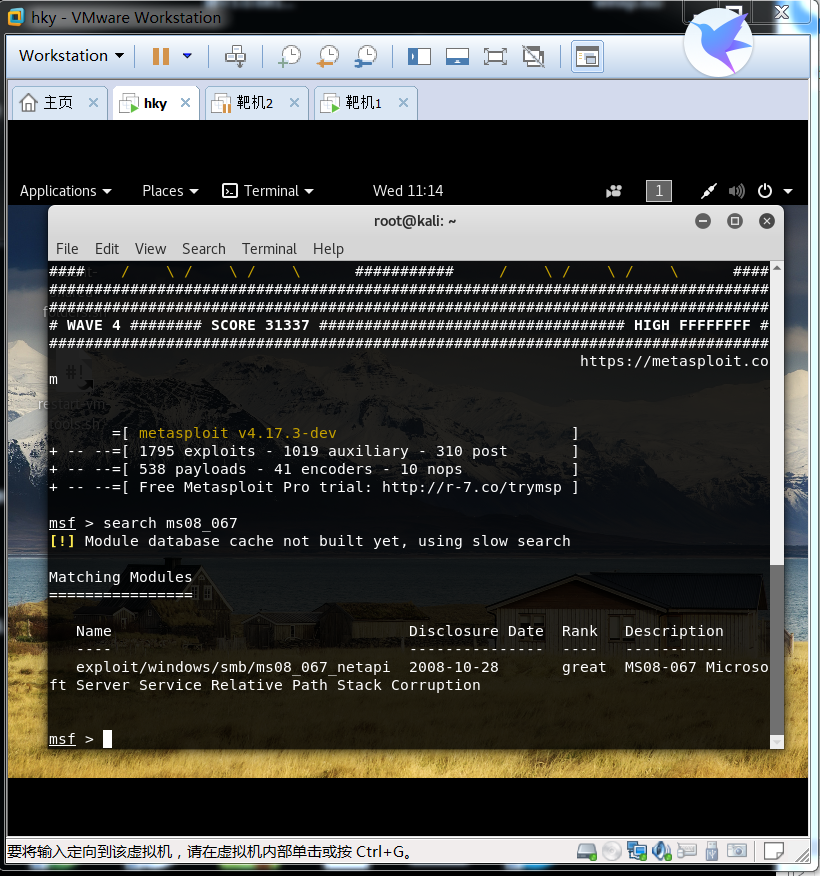Open the terminal View menu
820x876 pixels.
(150, 249)
